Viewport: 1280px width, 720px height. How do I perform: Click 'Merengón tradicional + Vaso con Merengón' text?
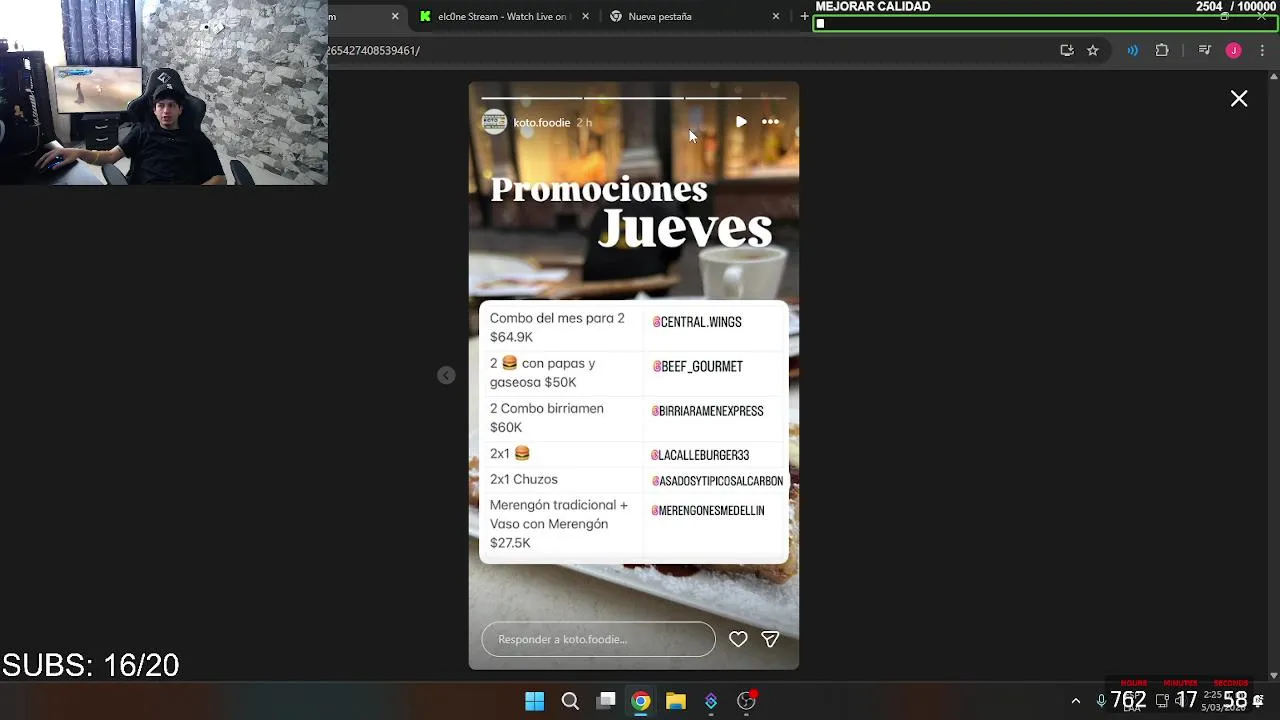(x=559, y=514)
